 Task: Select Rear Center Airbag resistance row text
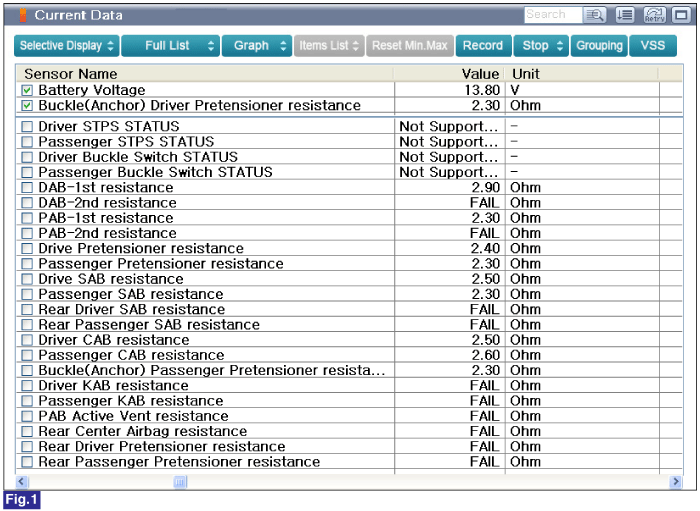[143, 432]
